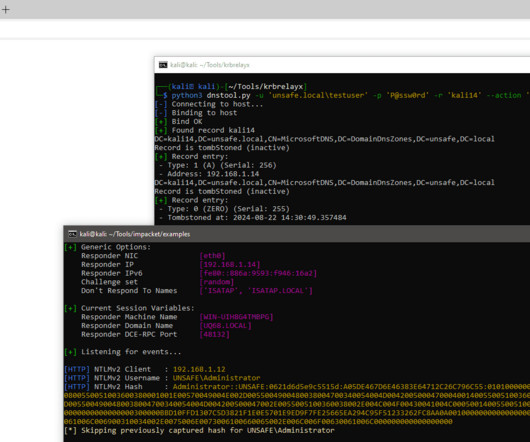Screen dimensions: 530x442
Task: Click NTLMv2 Hash Administrator::UNSAFE value
Action: (351, 387)
